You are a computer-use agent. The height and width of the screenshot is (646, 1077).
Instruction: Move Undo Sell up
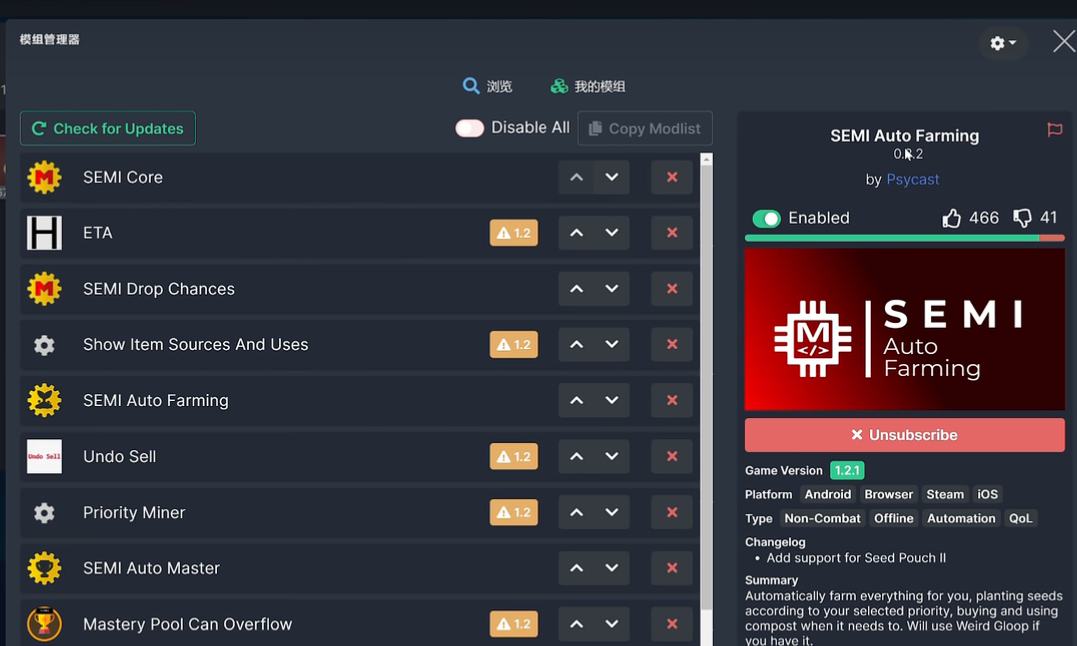(576, 457)
